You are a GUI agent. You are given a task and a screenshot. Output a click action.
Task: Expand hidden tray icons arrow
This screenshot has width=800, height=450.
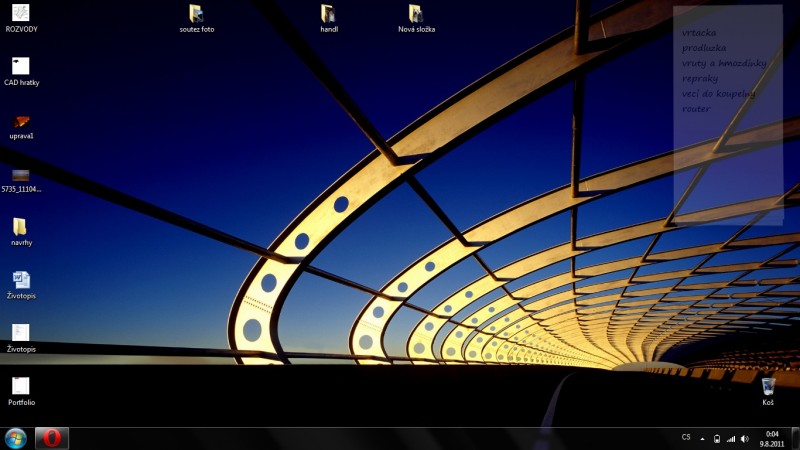703,438
